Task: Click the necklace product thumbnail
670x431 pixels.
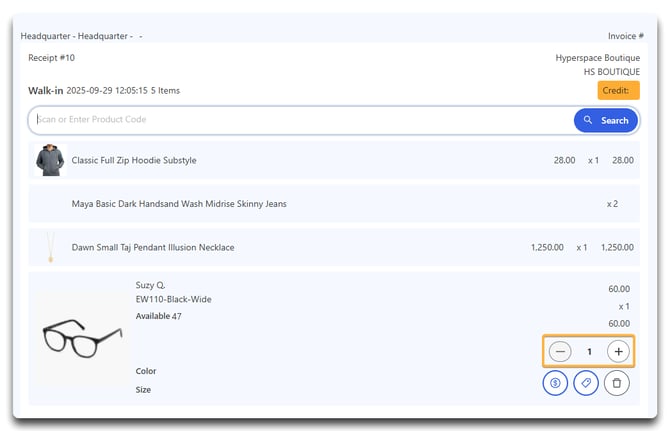Action: [49, 247]
